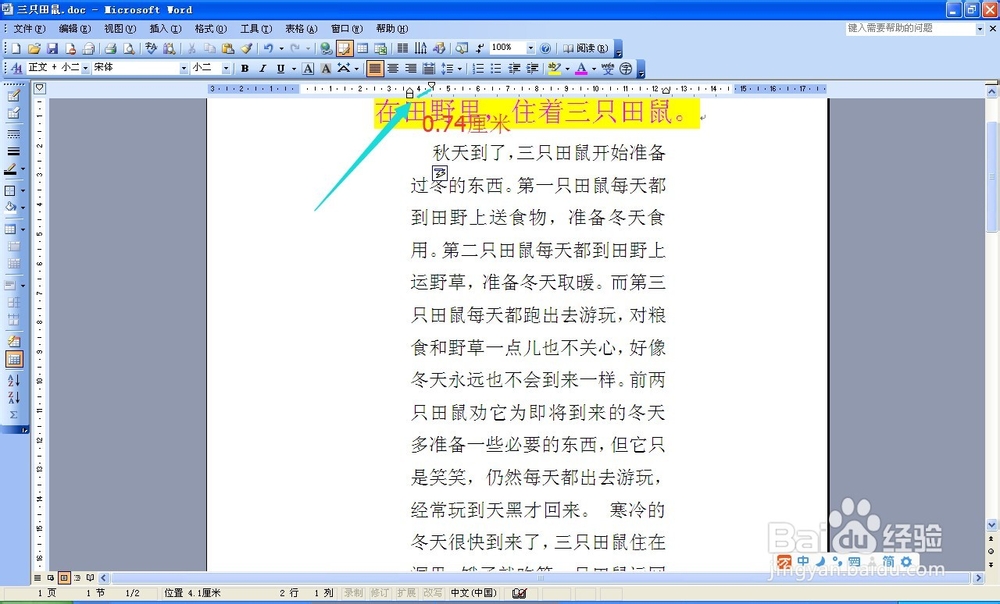Toggle center text alignment

click(393, 68)
